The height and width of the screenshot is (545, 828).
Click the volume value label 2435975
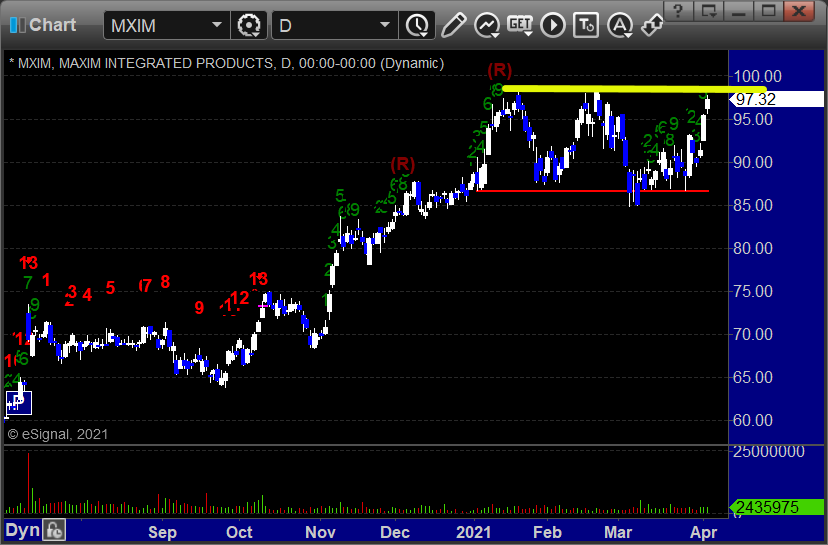pyautogui.click(x=777, y=508)
